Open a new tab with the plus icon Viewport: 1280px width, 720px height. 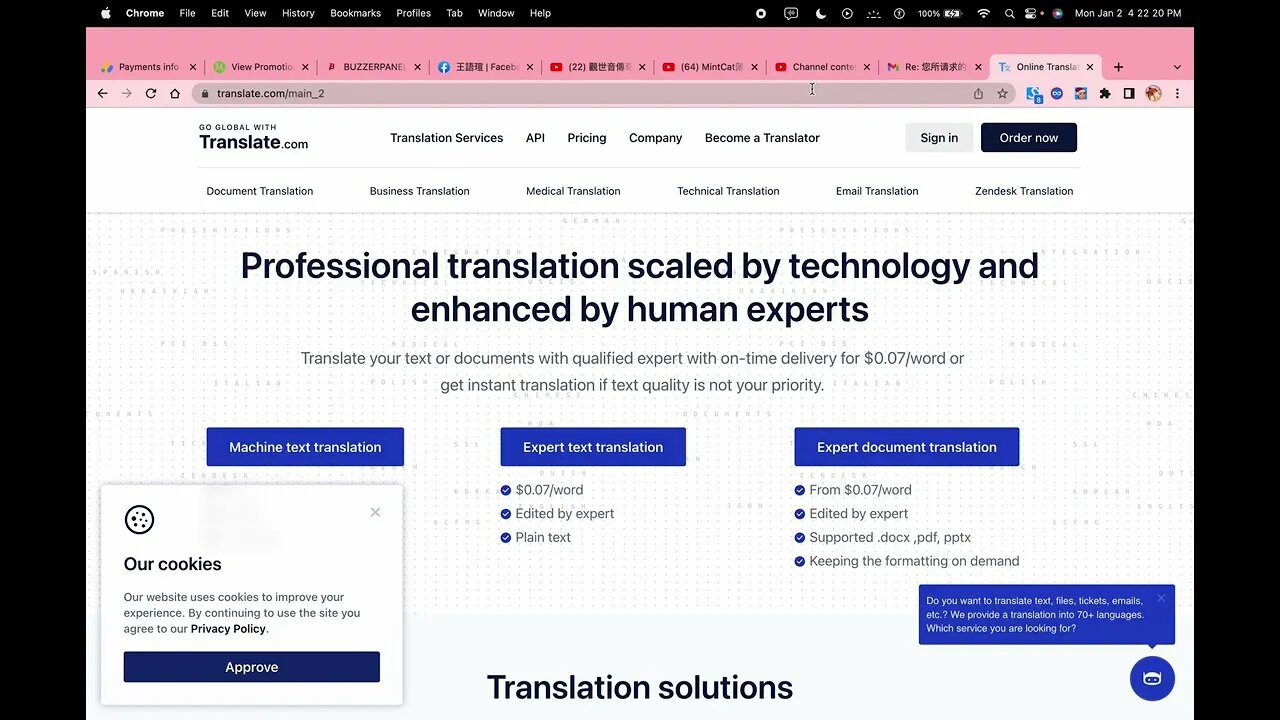point(1118,67)
